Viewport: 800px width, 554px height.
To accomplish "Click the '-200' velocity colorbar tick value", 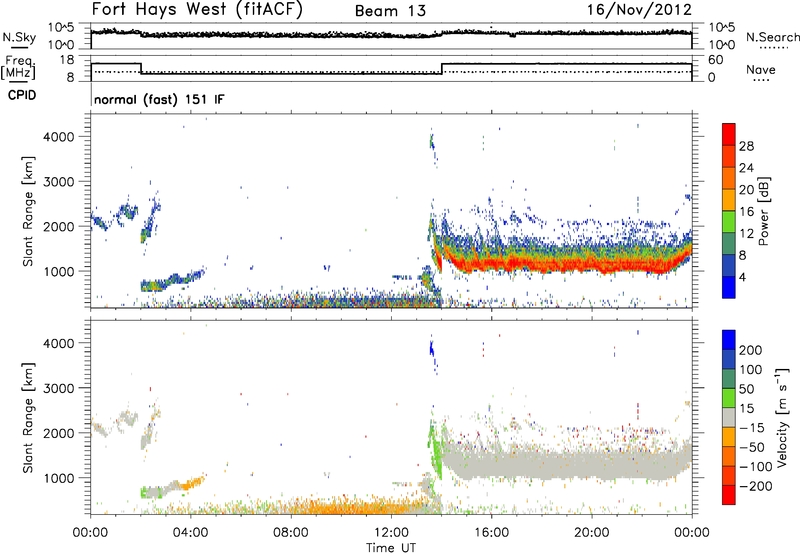I will [756, 486].
